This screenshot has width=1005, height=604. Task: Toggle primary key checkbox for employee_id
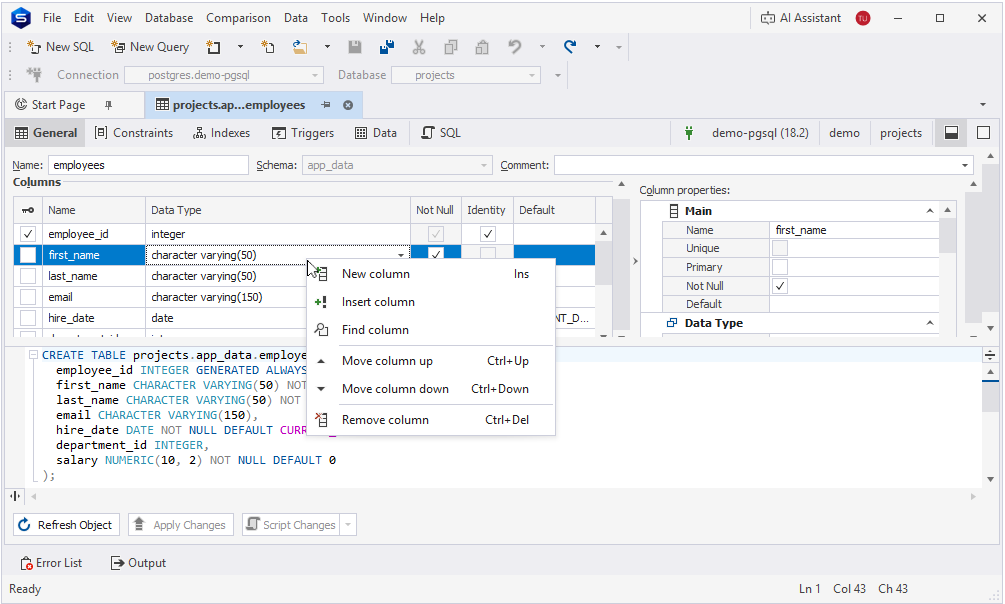28,234
